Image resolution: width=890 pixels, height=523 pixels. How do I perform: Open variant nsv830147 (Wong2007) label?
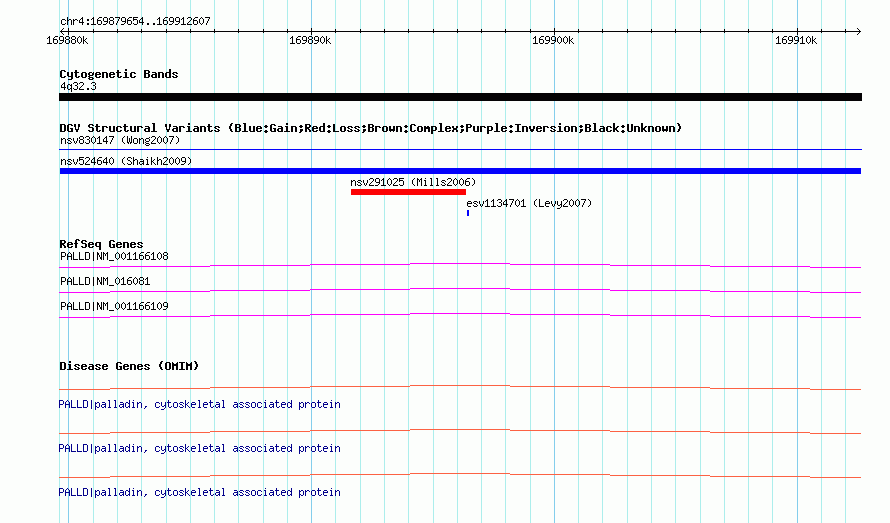120,140
